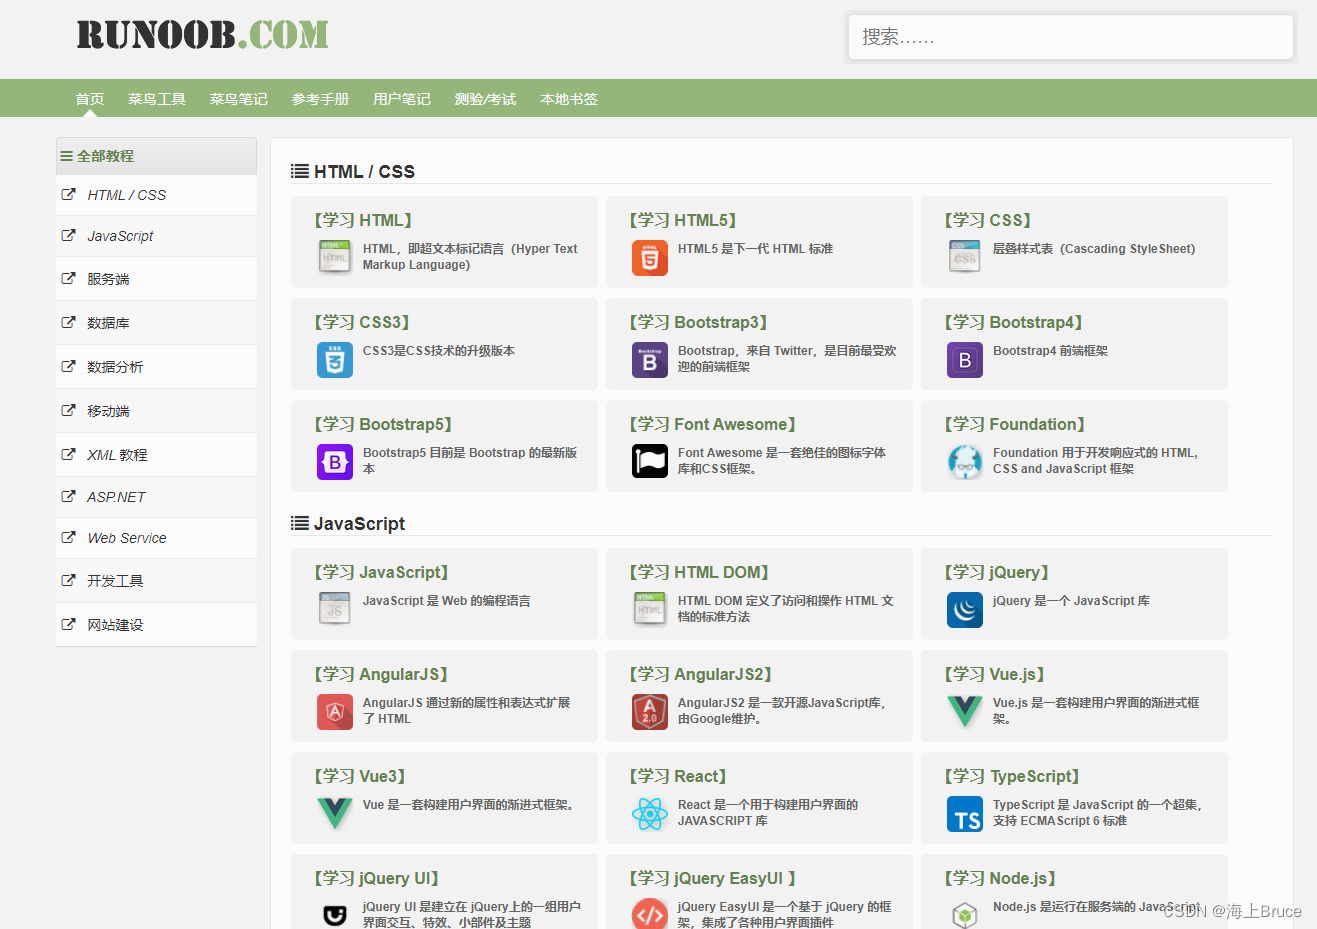1317x929 pixels.
Task: Click the HTML tutorial icon
Action: click(x=335, y=258)
